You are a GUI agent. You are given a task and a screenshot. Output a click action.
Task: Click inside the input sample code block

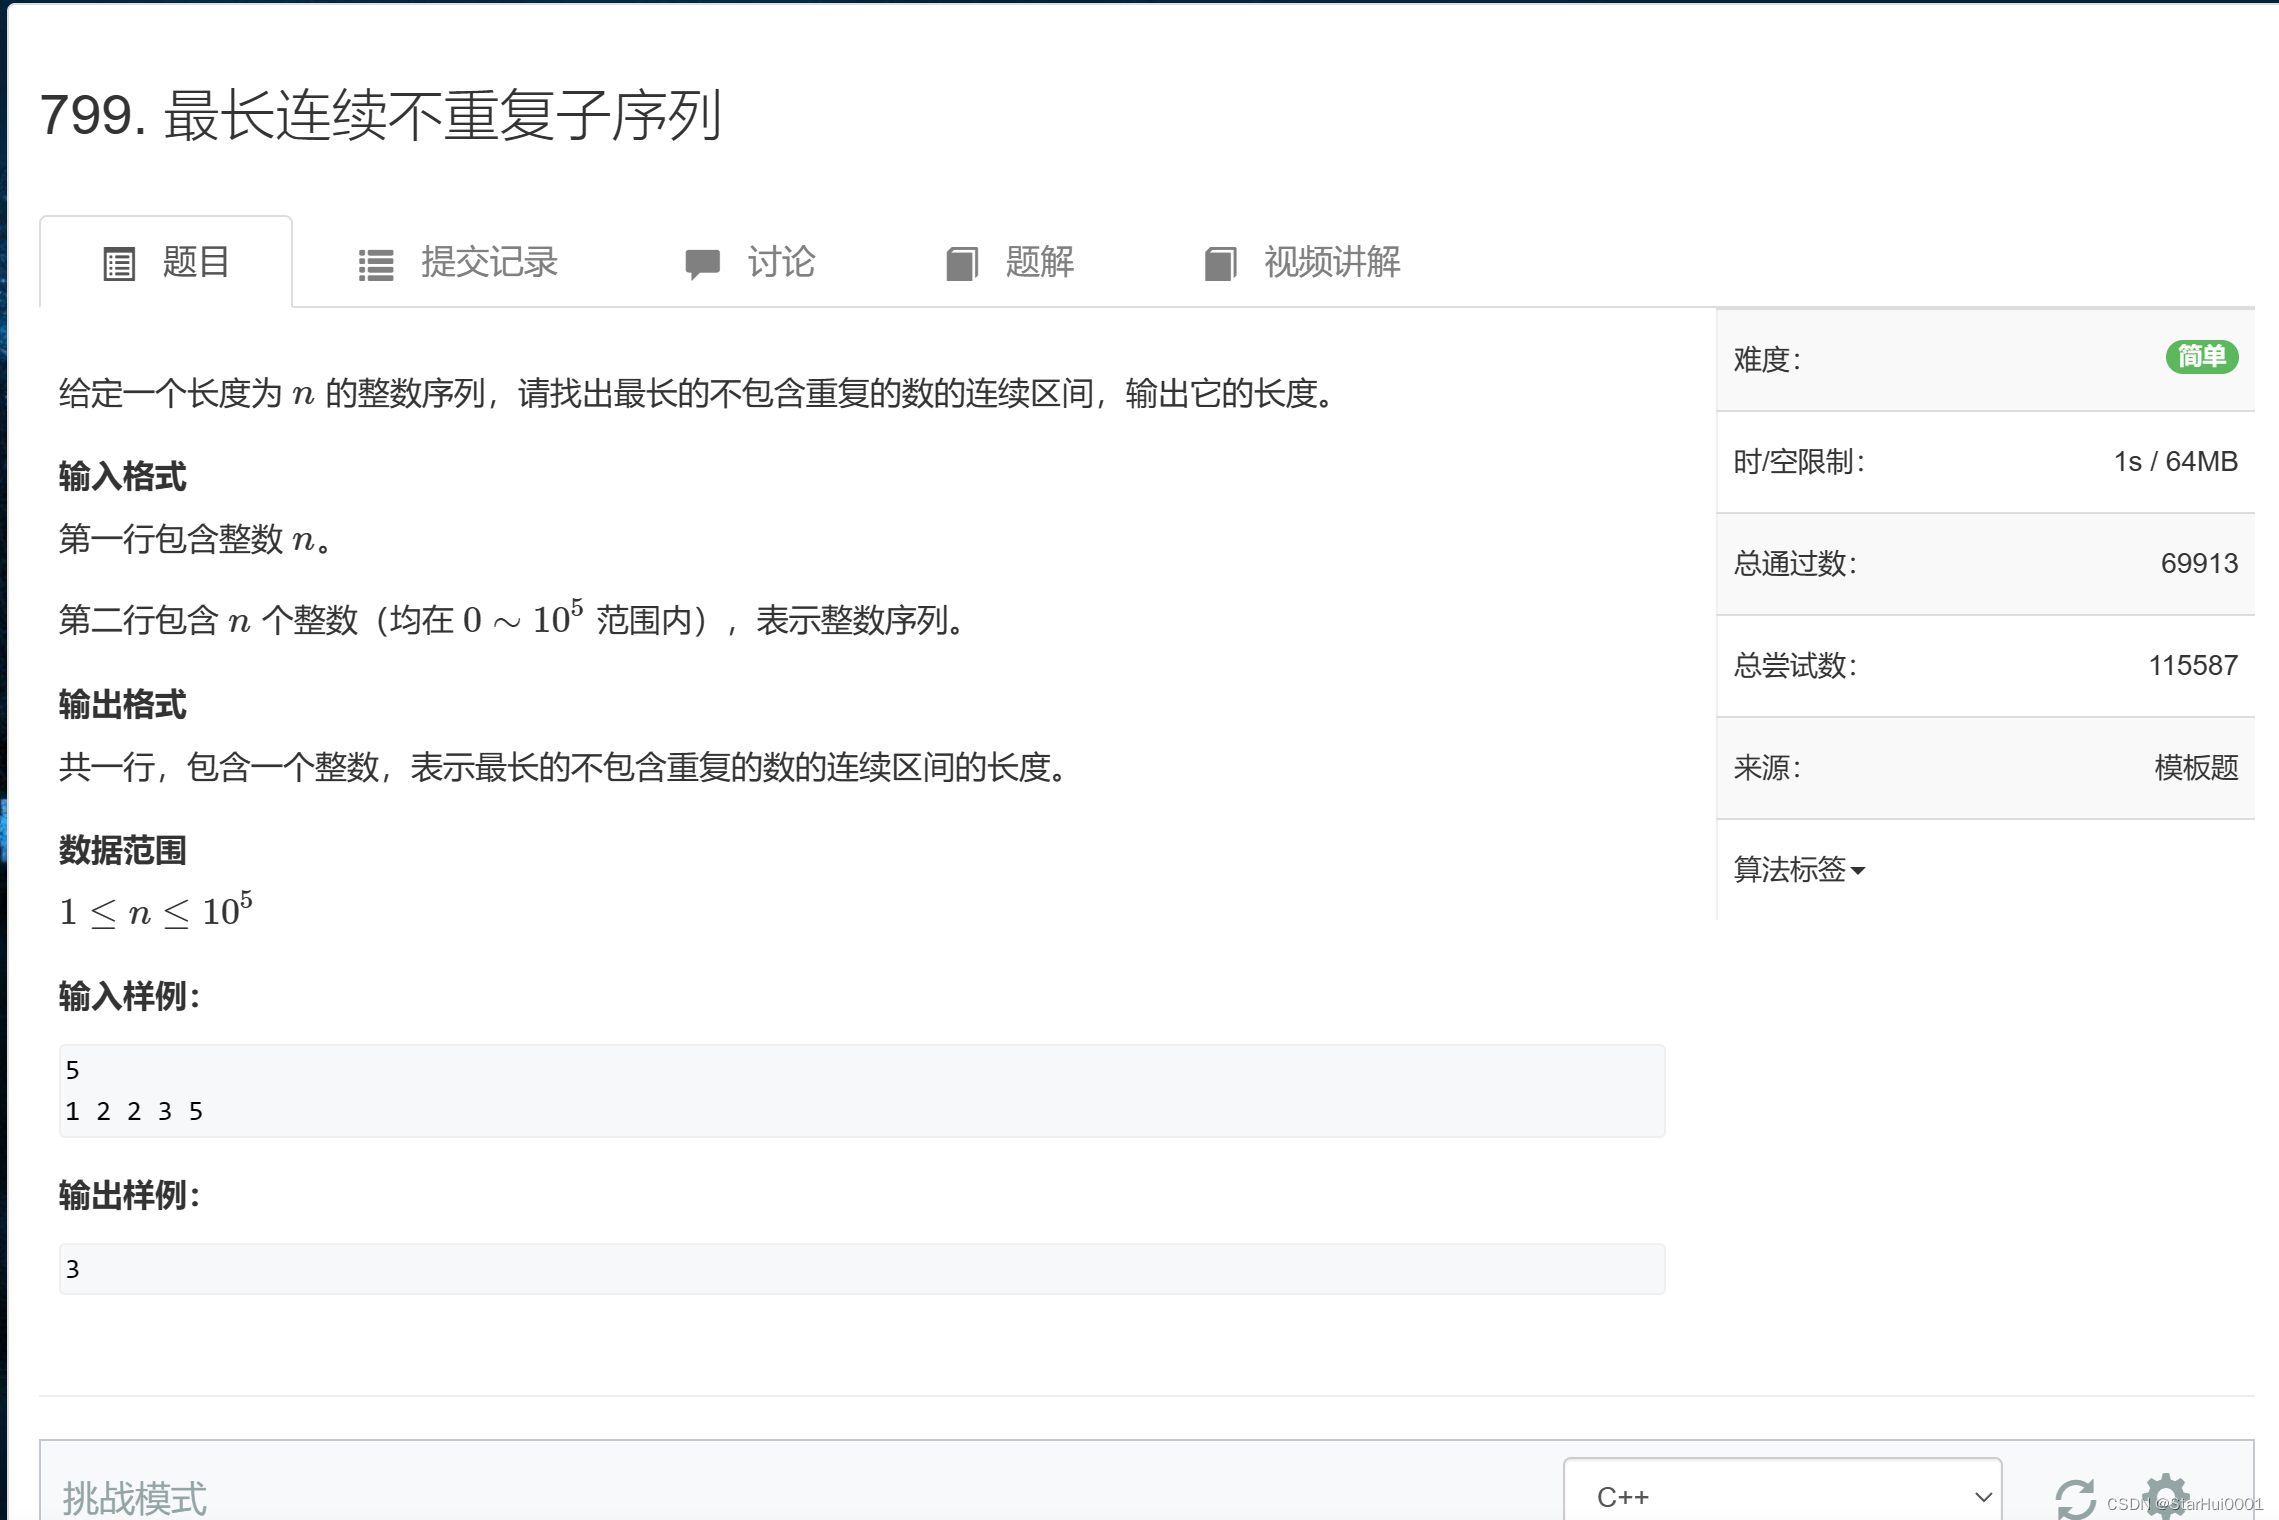tap(860, 1091)
